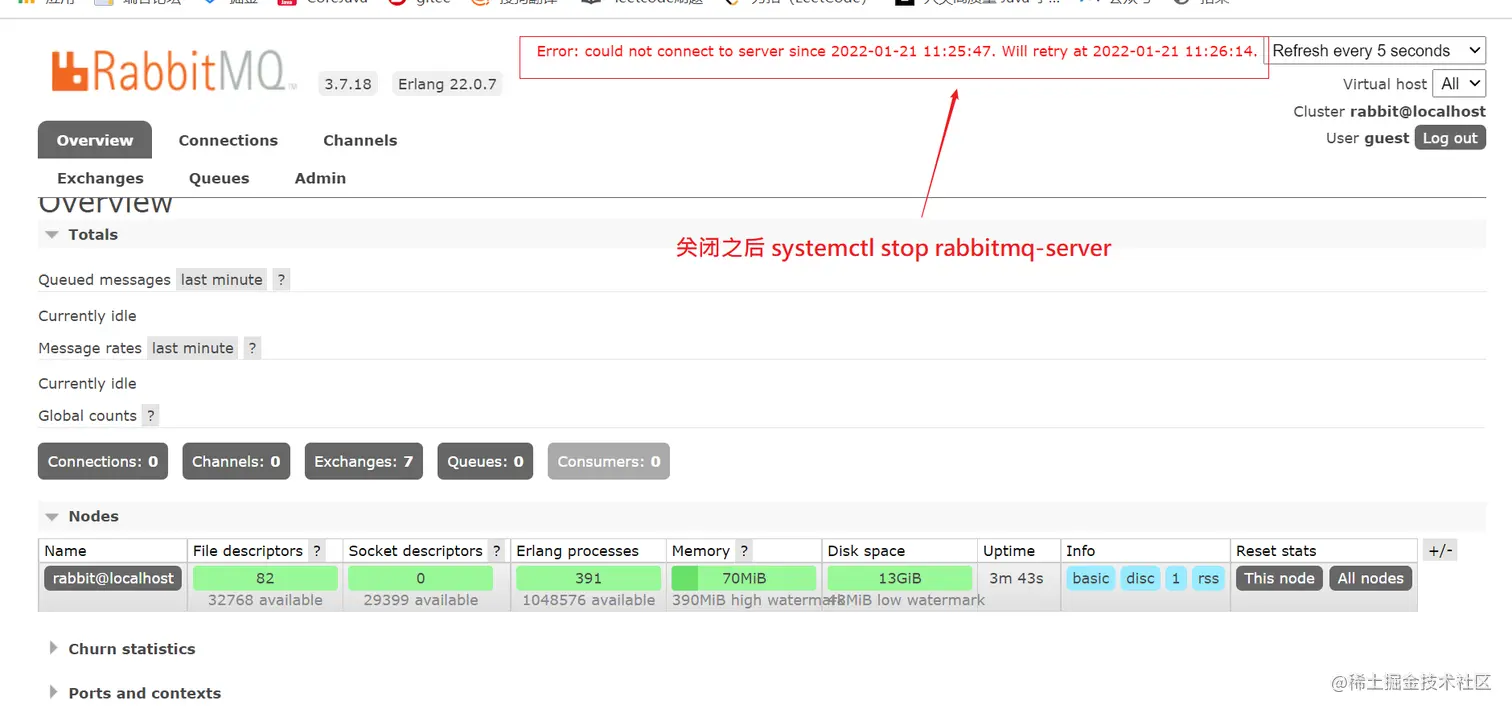Screen dimensions: 1512x713
Task: Toggle columns with the +/- button
Action: pos(1440,551)
